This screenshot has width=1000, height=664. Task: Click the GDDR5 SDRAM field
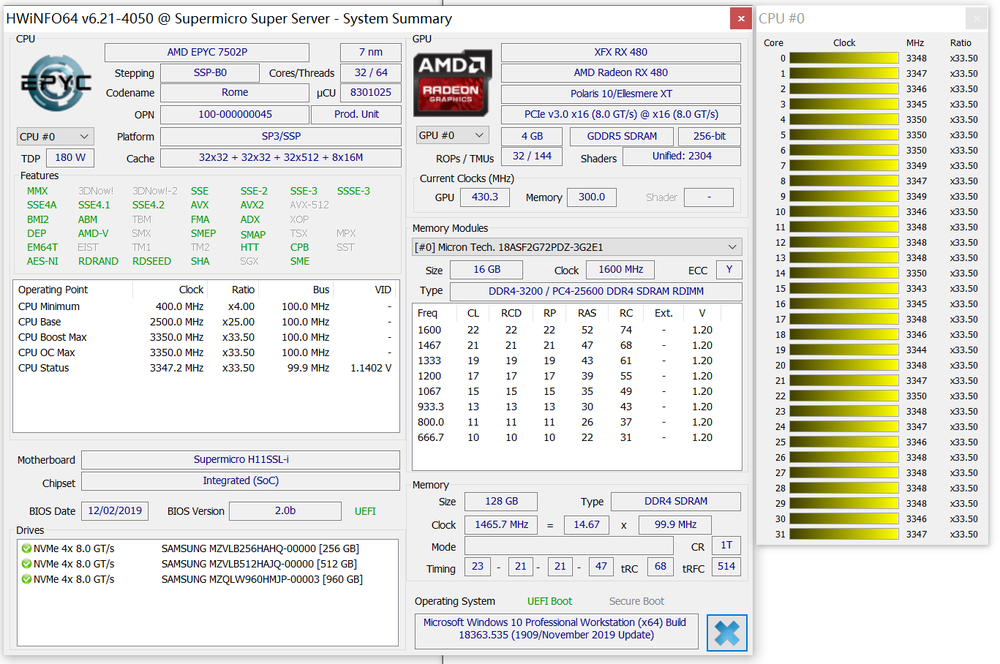622,136
